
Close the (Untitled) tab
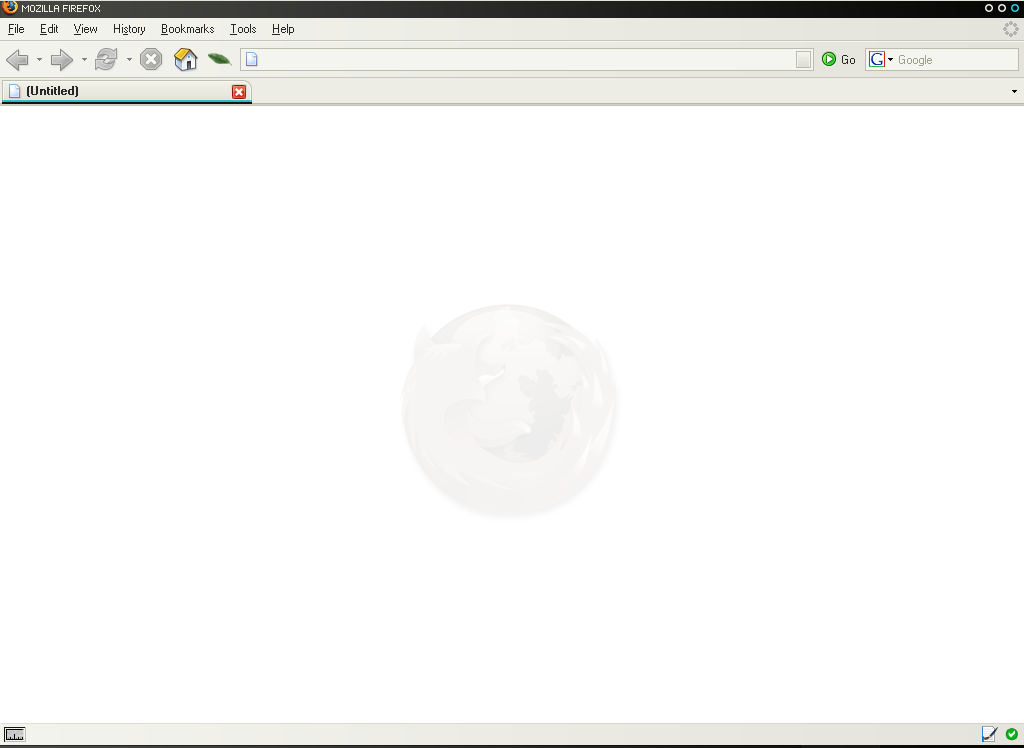coord(239,92)
